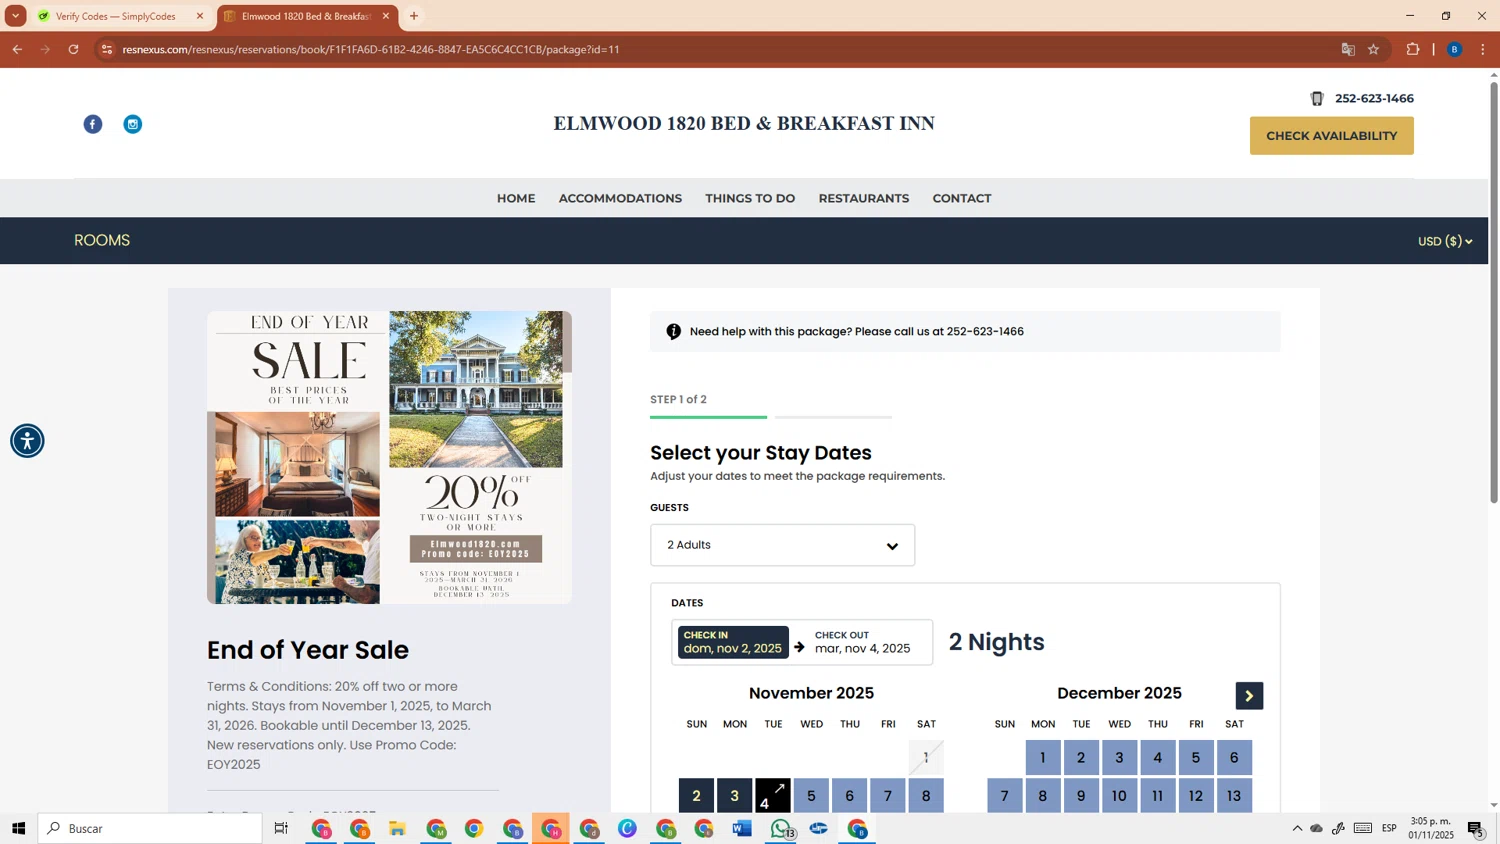Screen dimensions: 1500x844
Task: Open ACCOMMODATIONS navigation item
Action: pyautogui.click(x=620, y=198)
